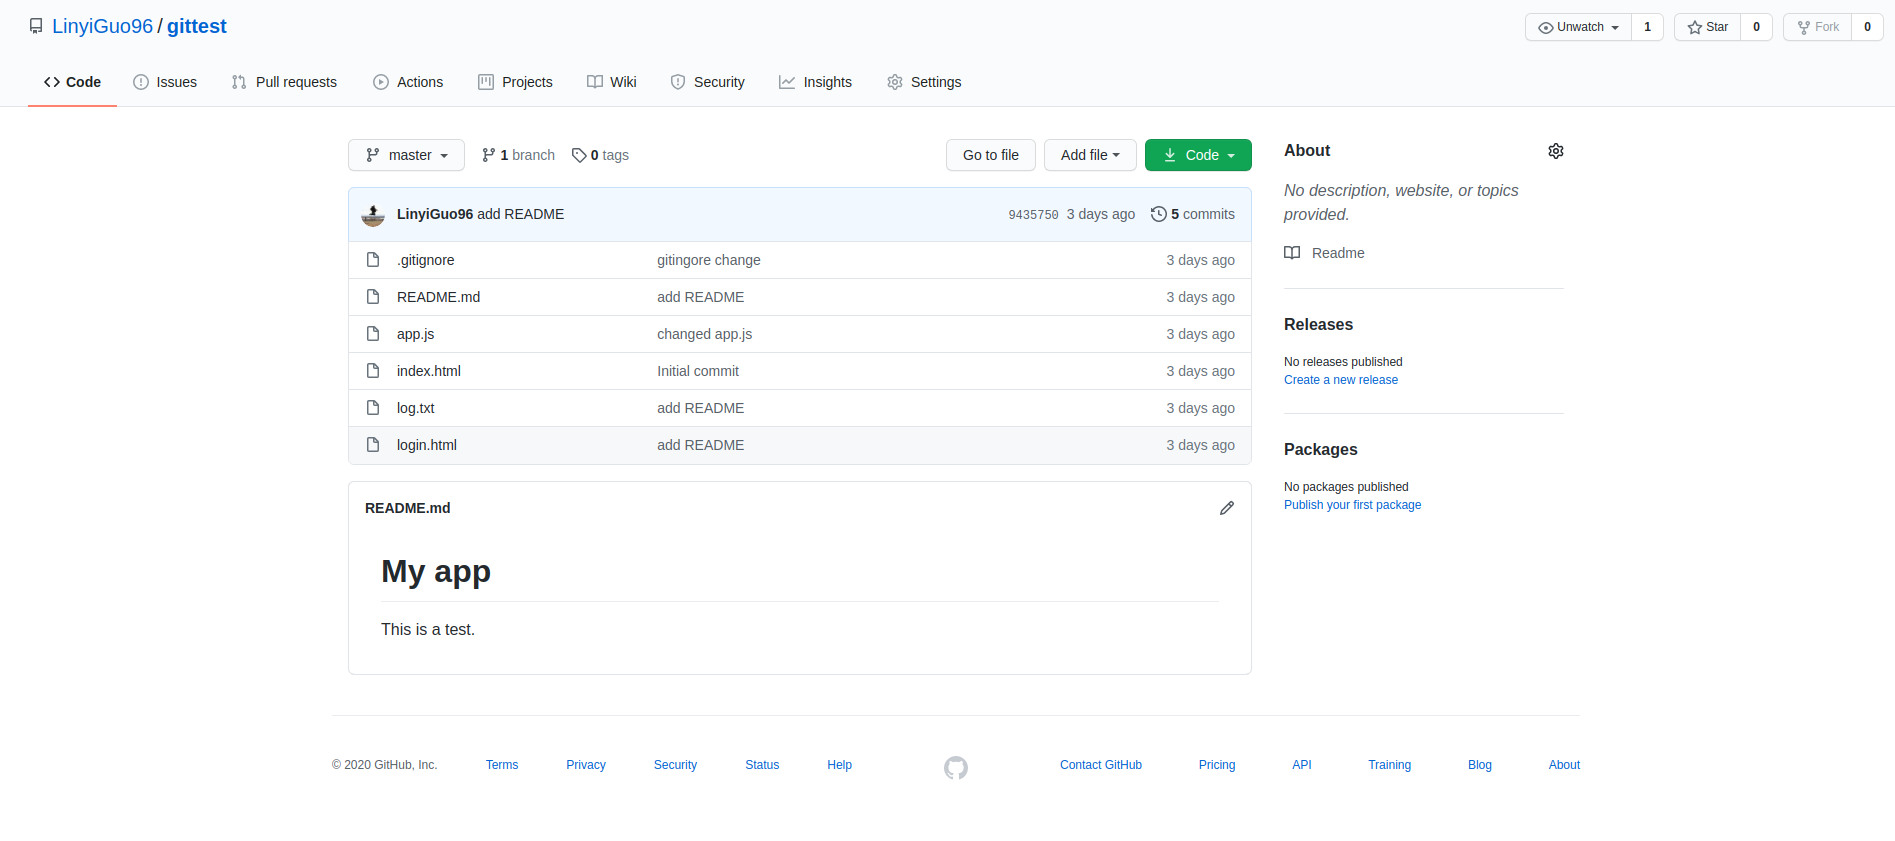1895x841 pixels.
Task: Open the Privacy footer link
Action: [586, 765]
